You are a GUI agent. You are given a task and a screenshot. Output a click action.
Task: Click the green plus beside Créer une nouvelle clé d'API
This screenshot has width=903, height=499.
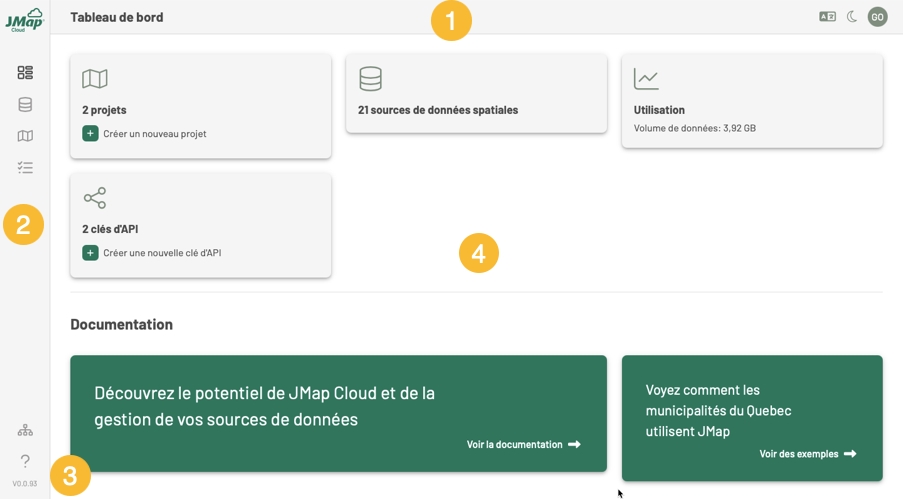[90, 253]
